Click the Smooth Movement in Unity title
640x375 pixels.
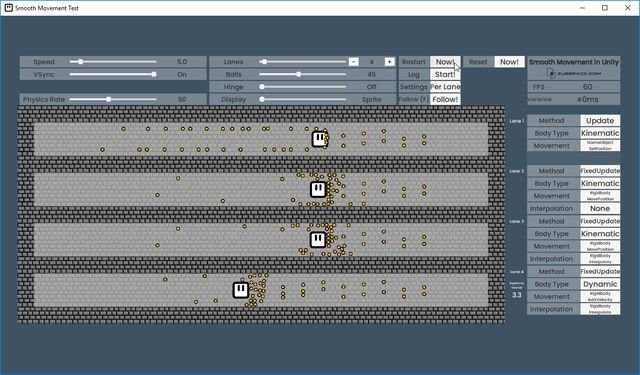574,62
